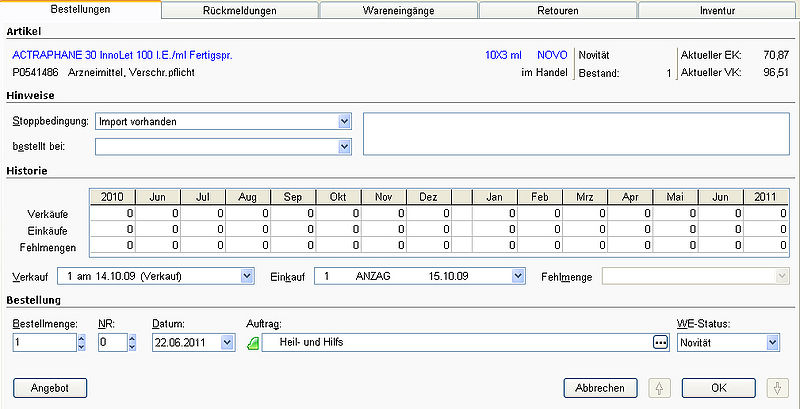Open the Verkauf history dropdown

coord(247,276)
